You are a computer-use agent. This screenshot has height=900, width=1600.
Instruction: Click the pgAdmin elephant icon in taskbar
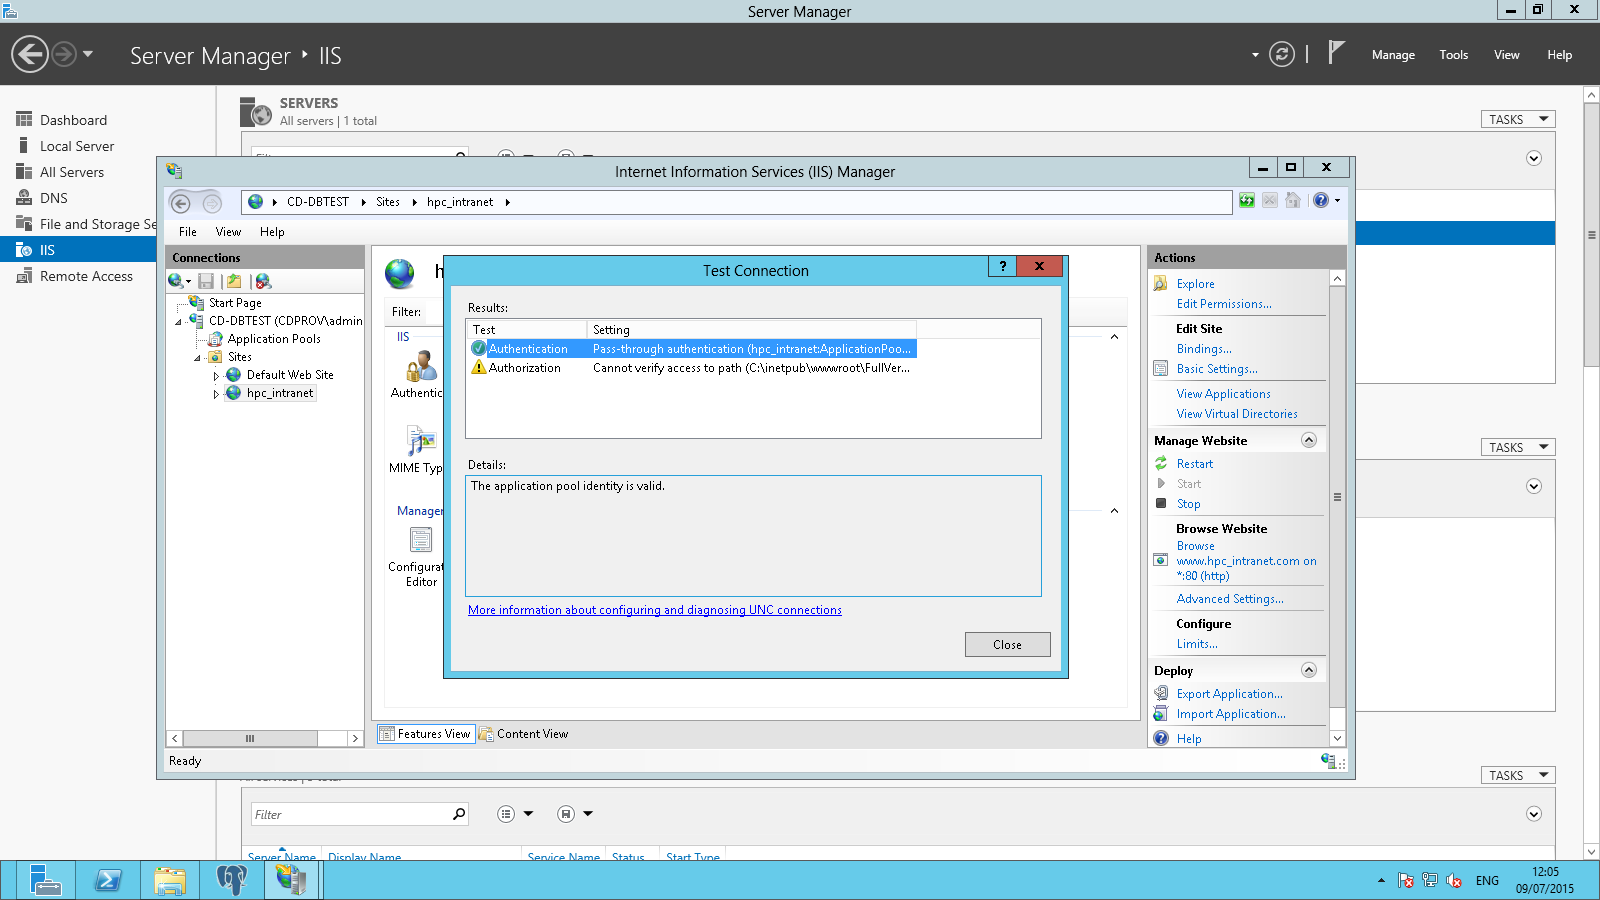pyautogui.click(x=232, y=880)
